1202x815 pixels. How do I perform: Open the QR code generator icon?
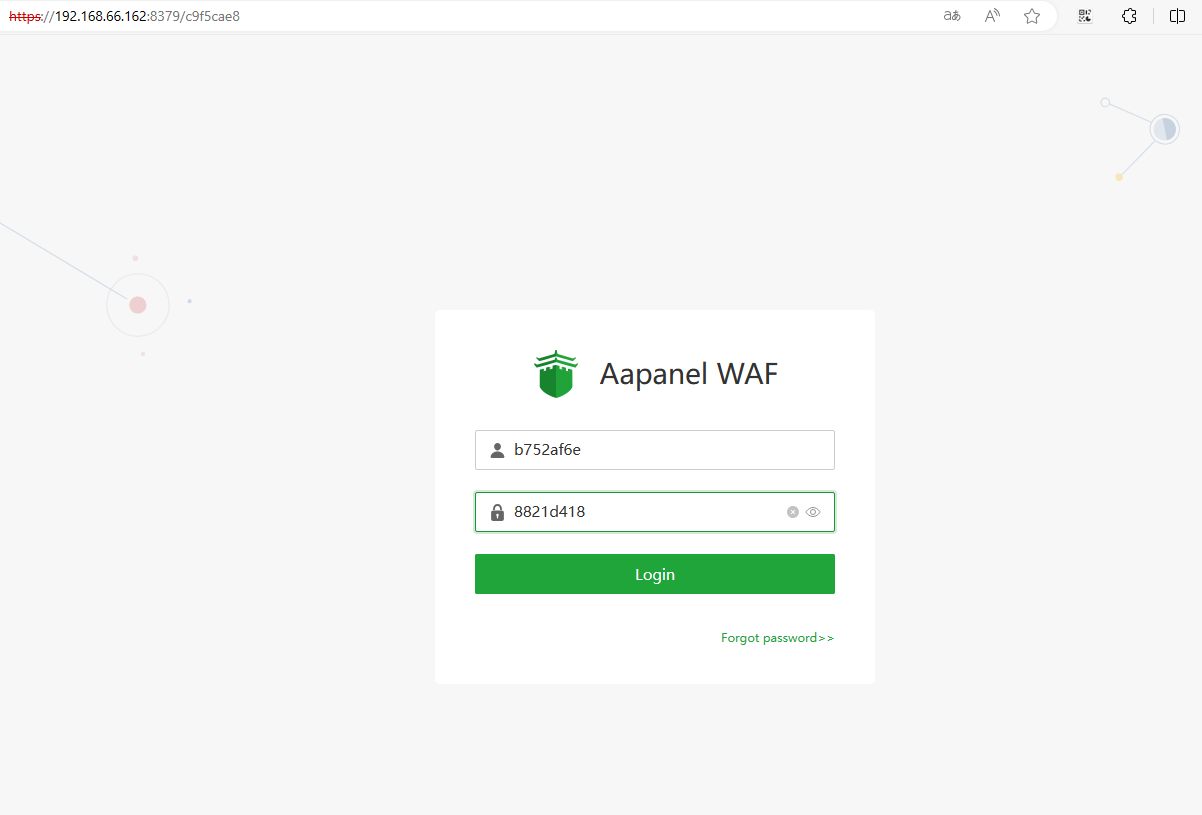[x=1085, y=16]
